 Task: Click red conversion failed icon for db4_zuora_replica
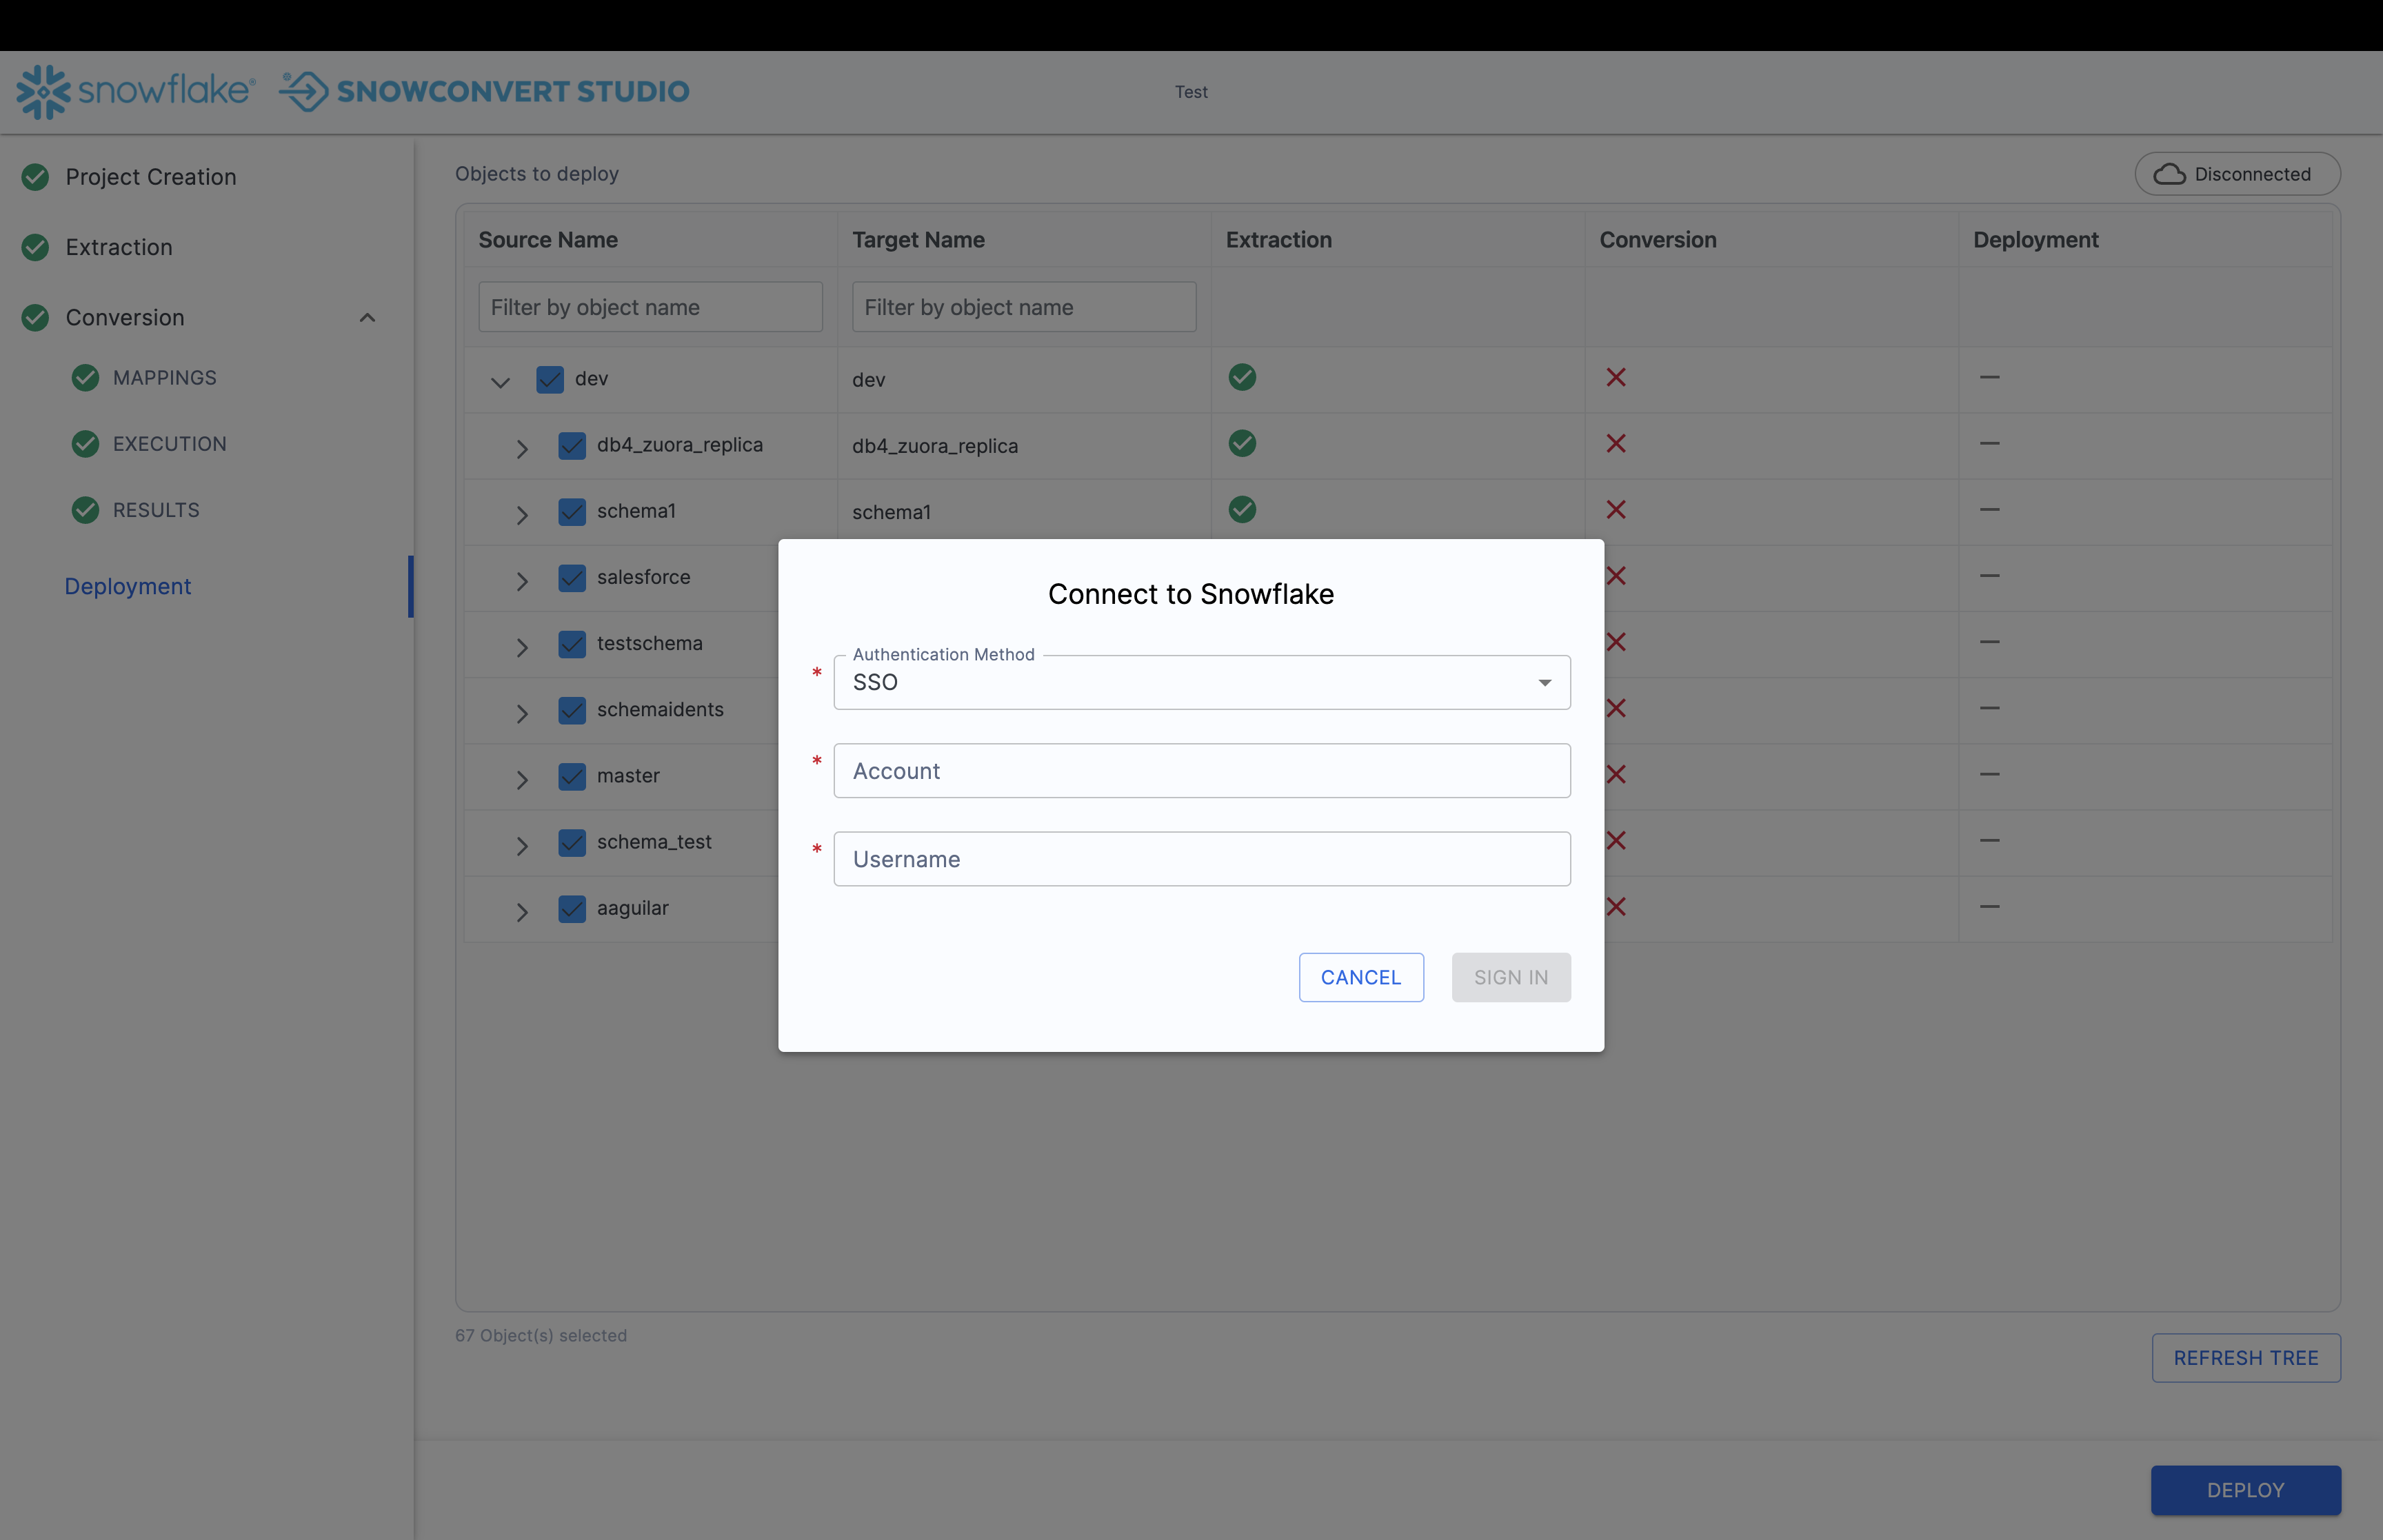coord(1616,443)
